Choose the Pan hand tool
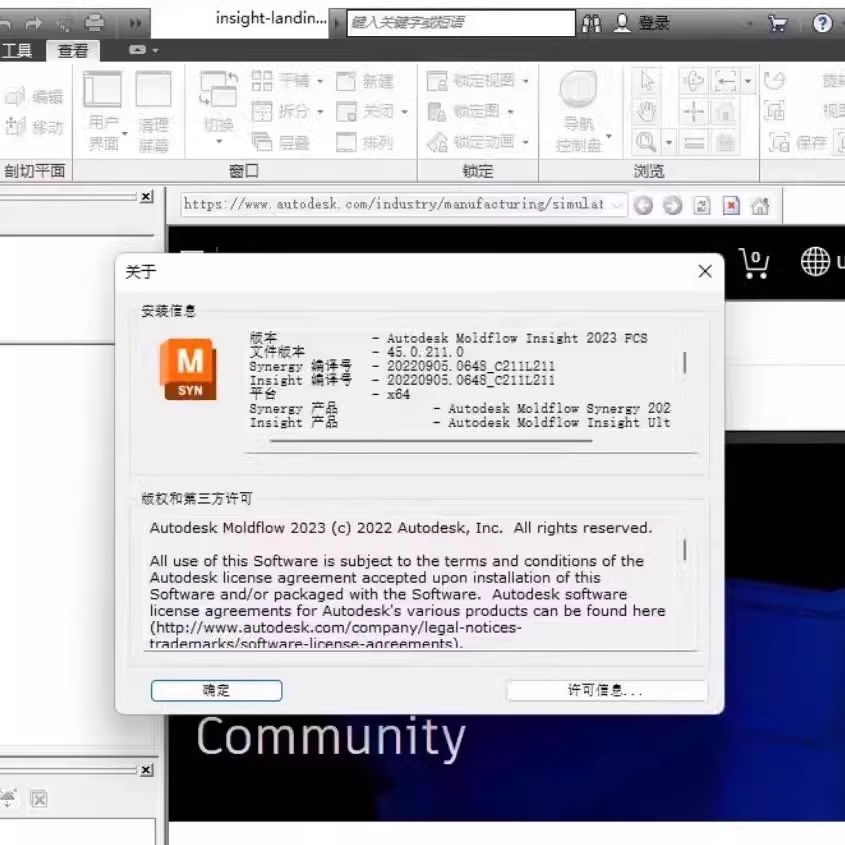Image resolution: width=845 pixels, height=845 pixels. 646,112
